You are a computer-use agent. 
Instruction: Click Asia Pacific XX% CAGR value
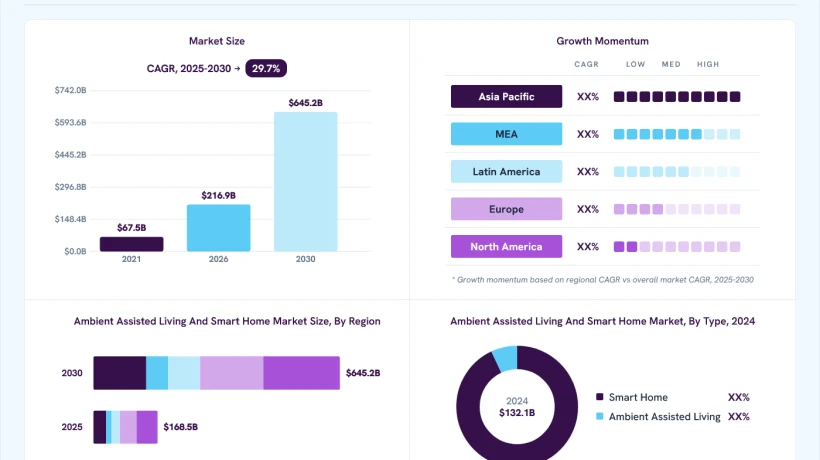[x=588, y=97]
